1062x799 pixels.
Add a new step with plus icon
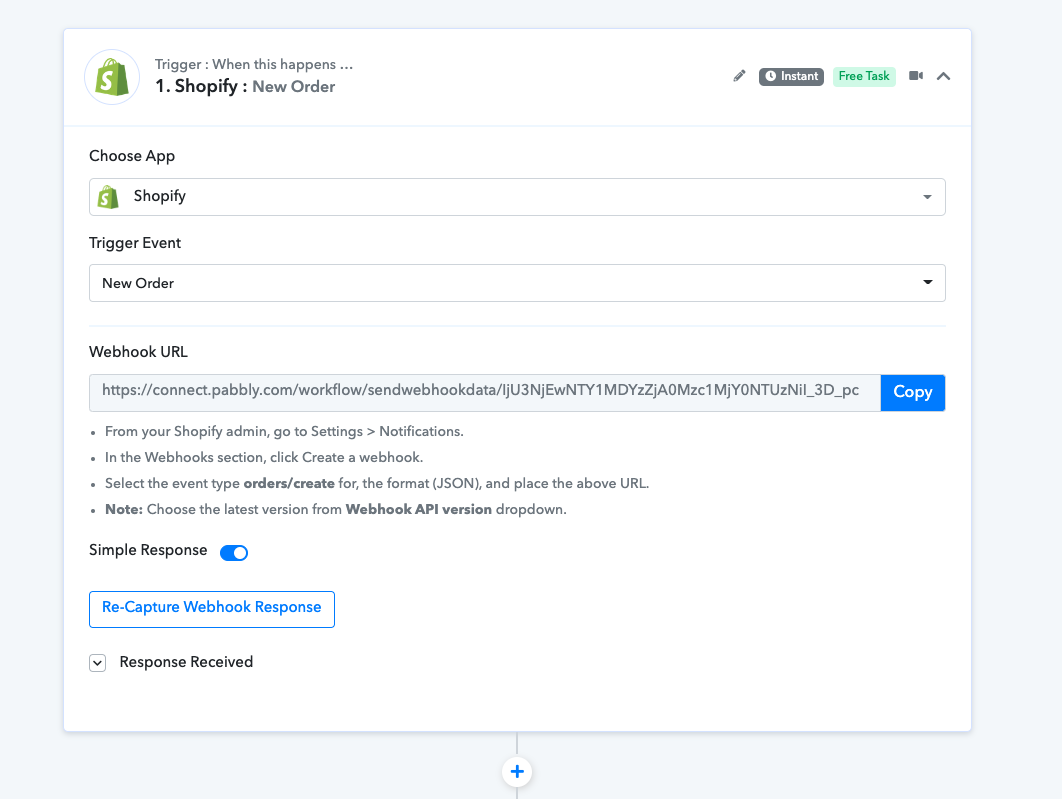tap(517, 771)
